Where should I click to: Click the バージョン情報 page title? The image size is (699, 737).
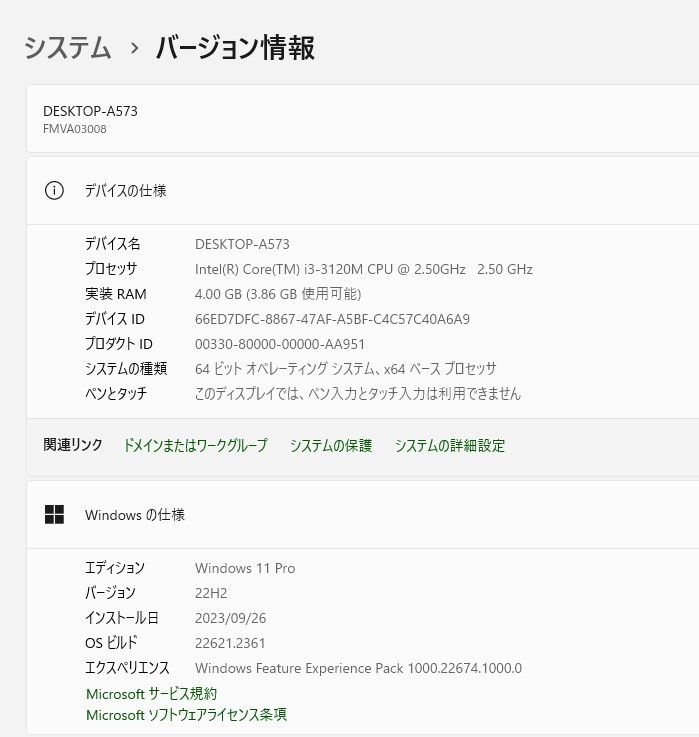(235, 47)
